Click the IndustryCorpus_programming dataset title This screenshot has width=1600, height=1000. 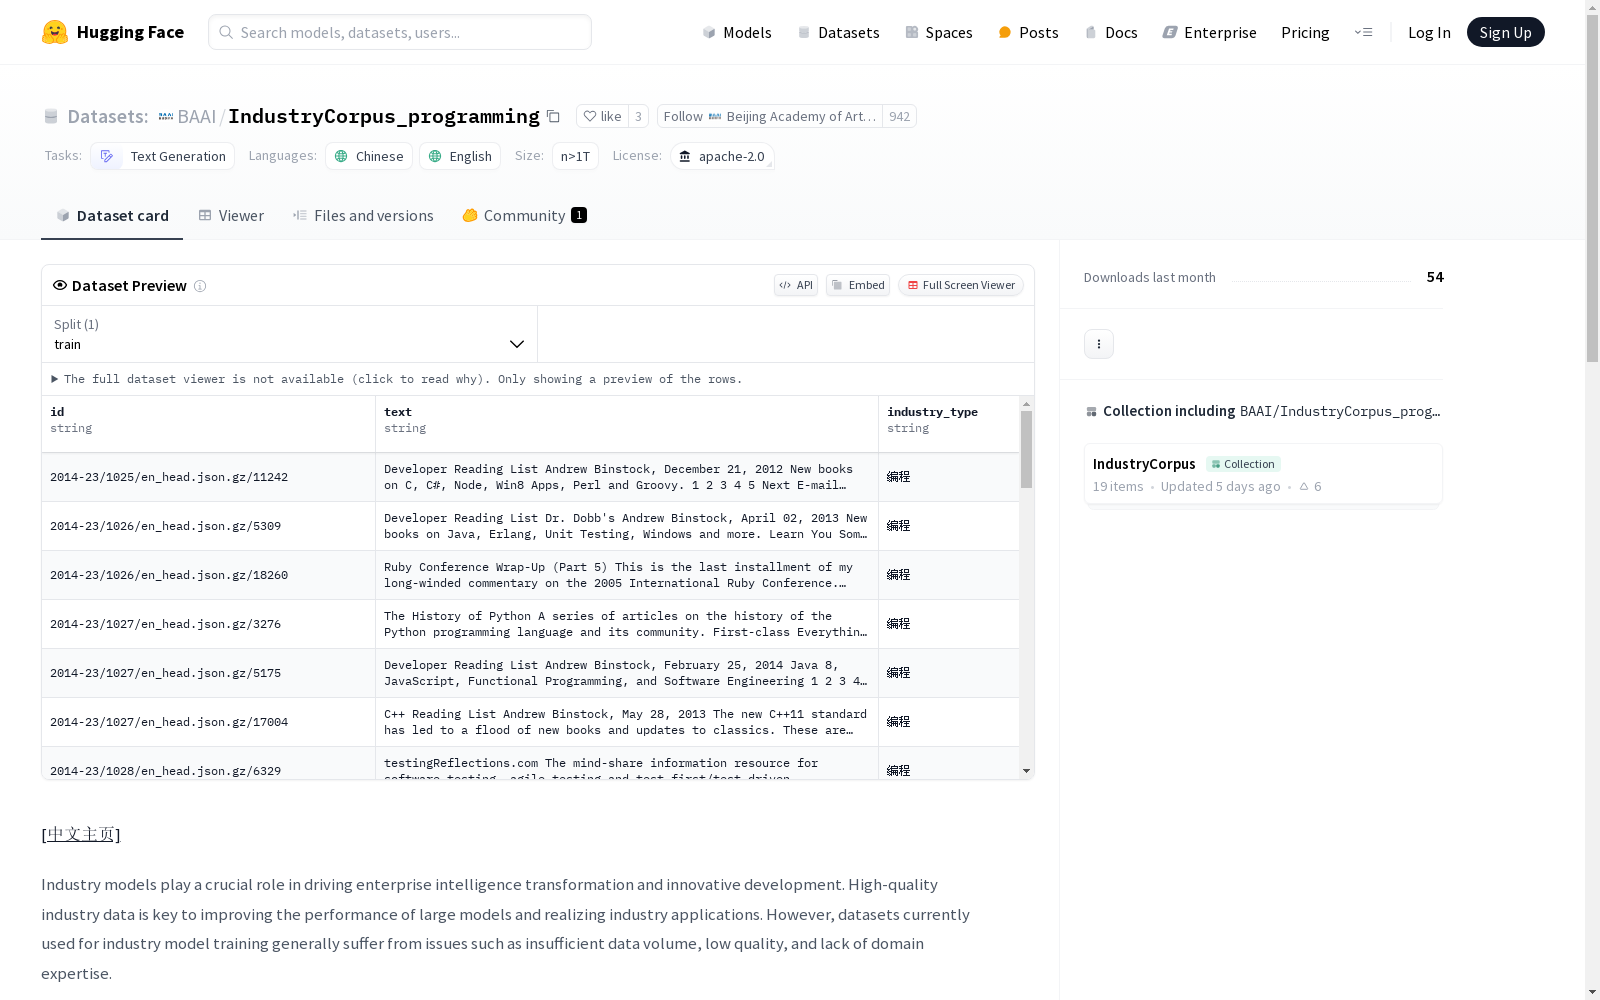384,116
